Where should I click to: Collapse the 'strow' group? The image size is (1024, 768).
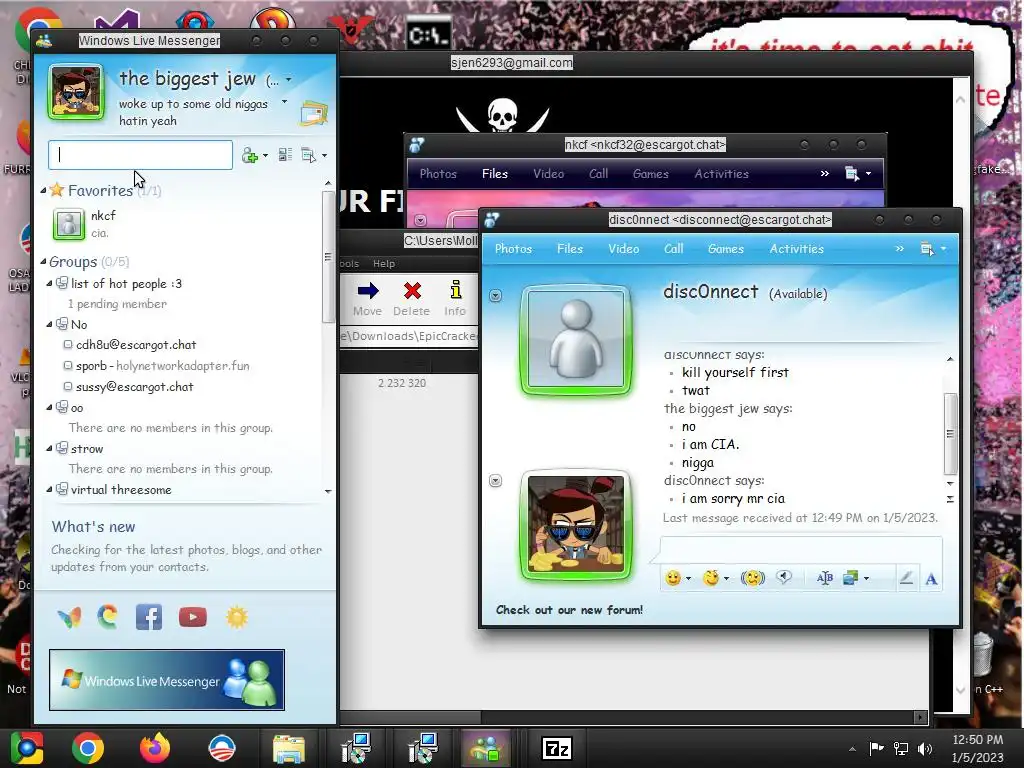(x=49, y=449)
